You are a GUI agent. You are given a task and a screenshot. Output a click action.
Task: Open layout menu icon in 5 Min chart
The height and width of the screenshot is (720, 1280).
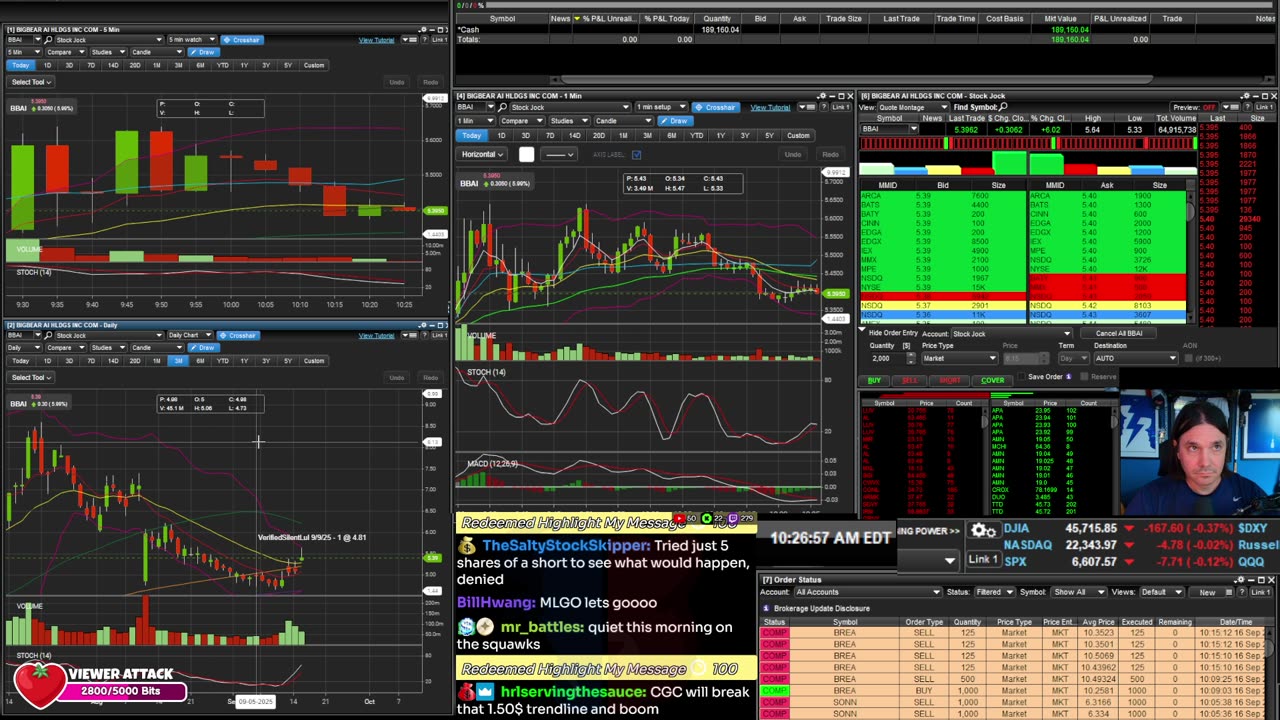pyautogui.click(x=410, y=40)
